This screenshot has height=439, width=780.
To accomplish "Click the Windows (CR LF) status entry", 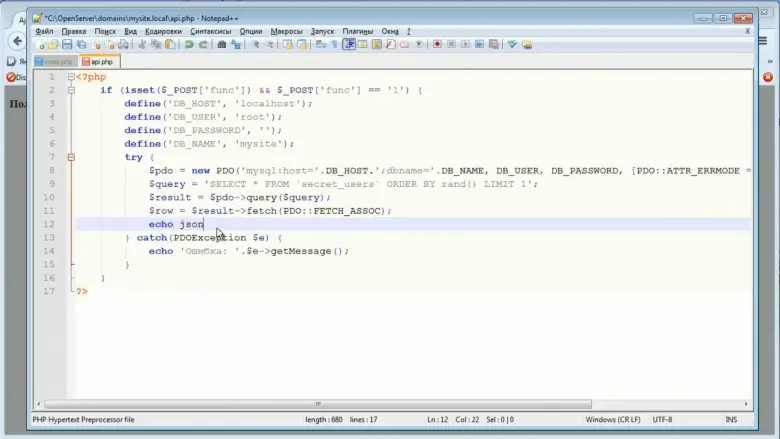I will (612, 420).
